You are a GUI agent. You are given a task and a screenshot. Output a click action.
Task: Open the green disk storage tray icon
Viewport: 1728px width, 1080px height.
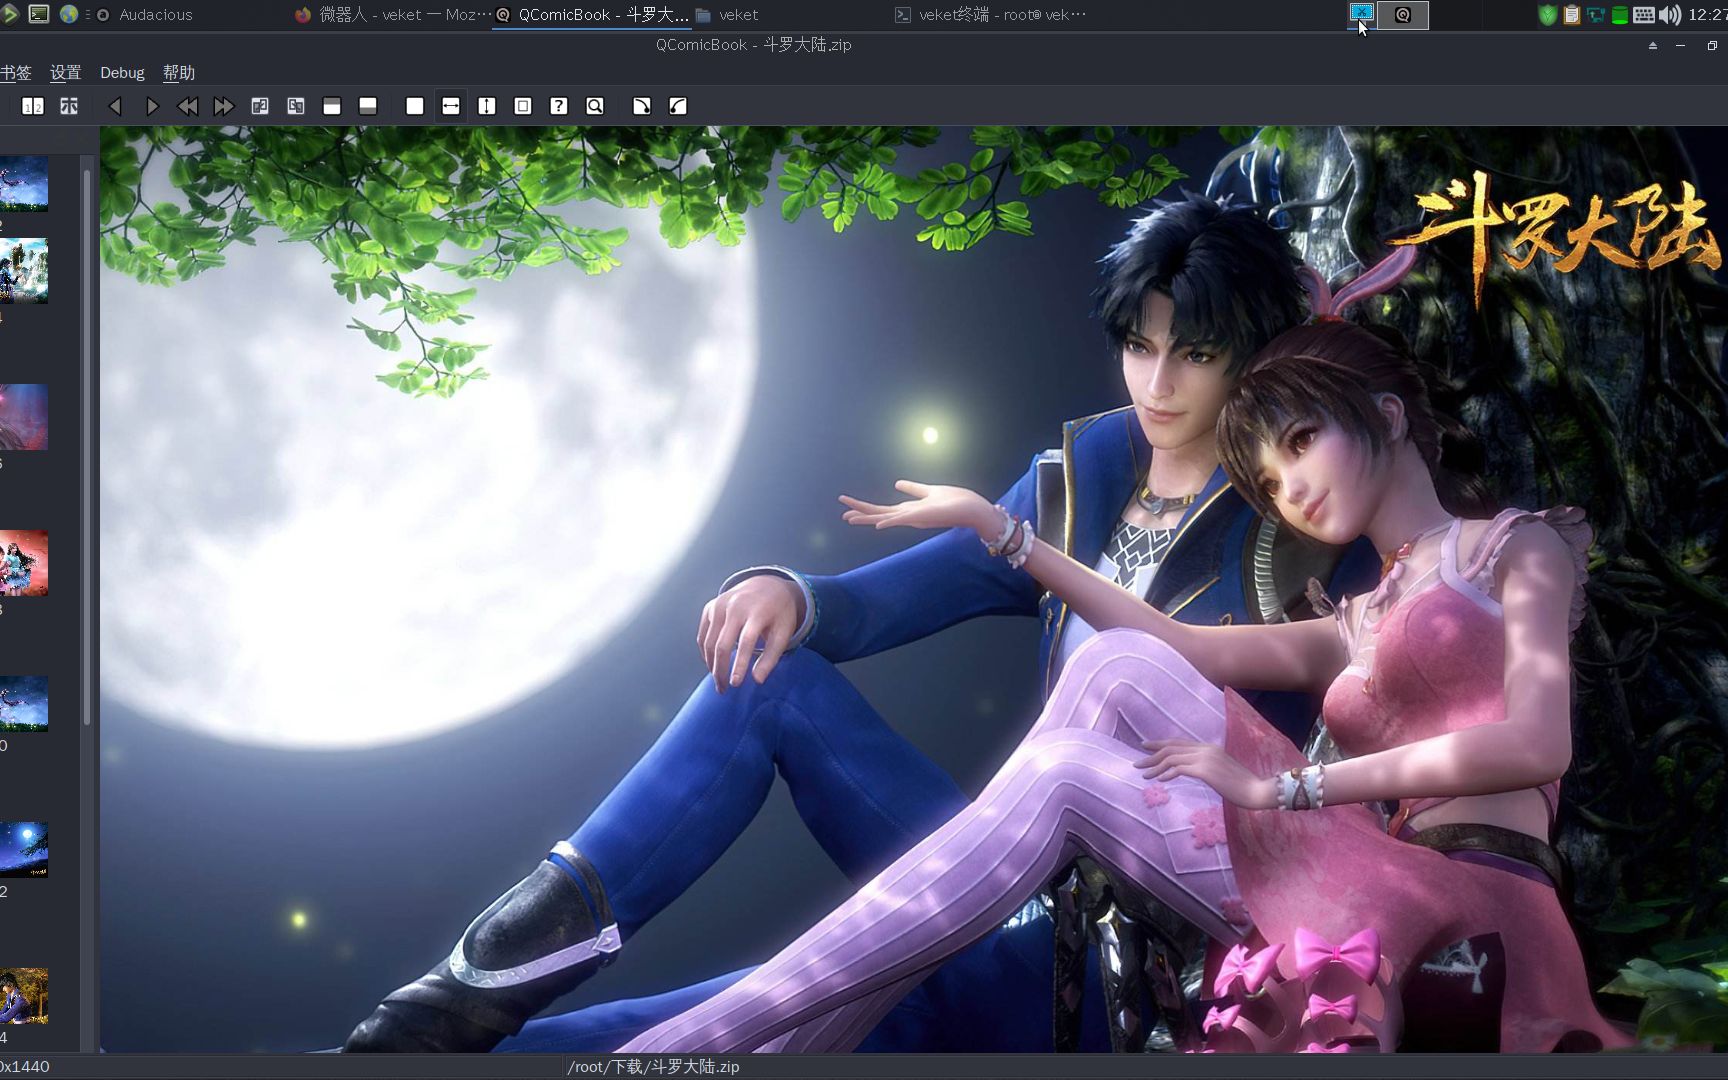(x=1620, y=15)
